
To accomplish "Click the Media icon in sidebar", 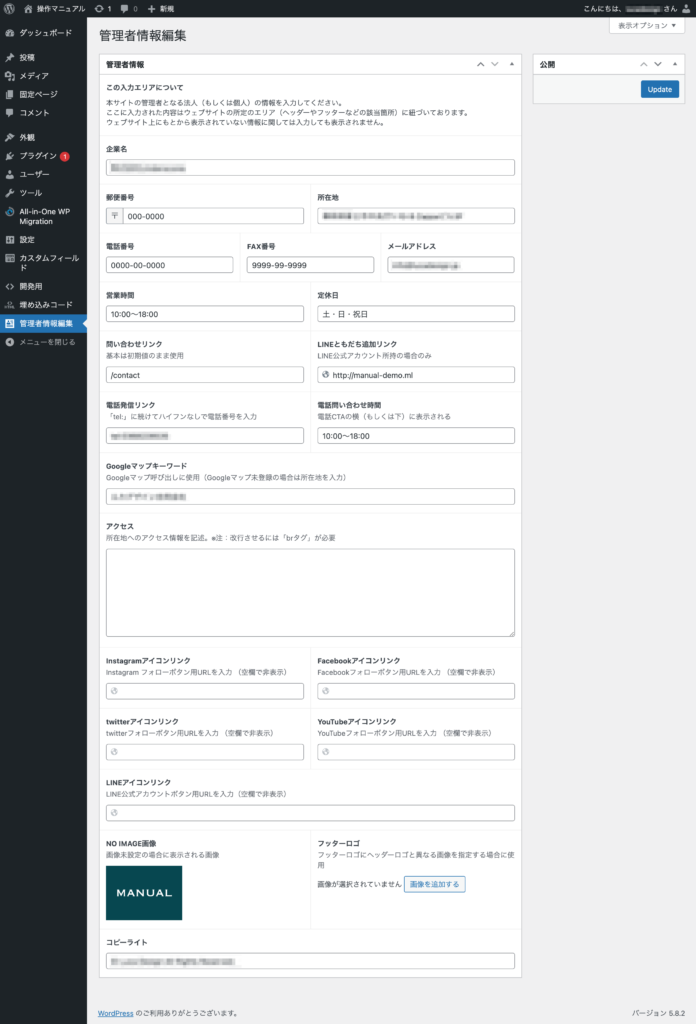I will pos(9,76).
